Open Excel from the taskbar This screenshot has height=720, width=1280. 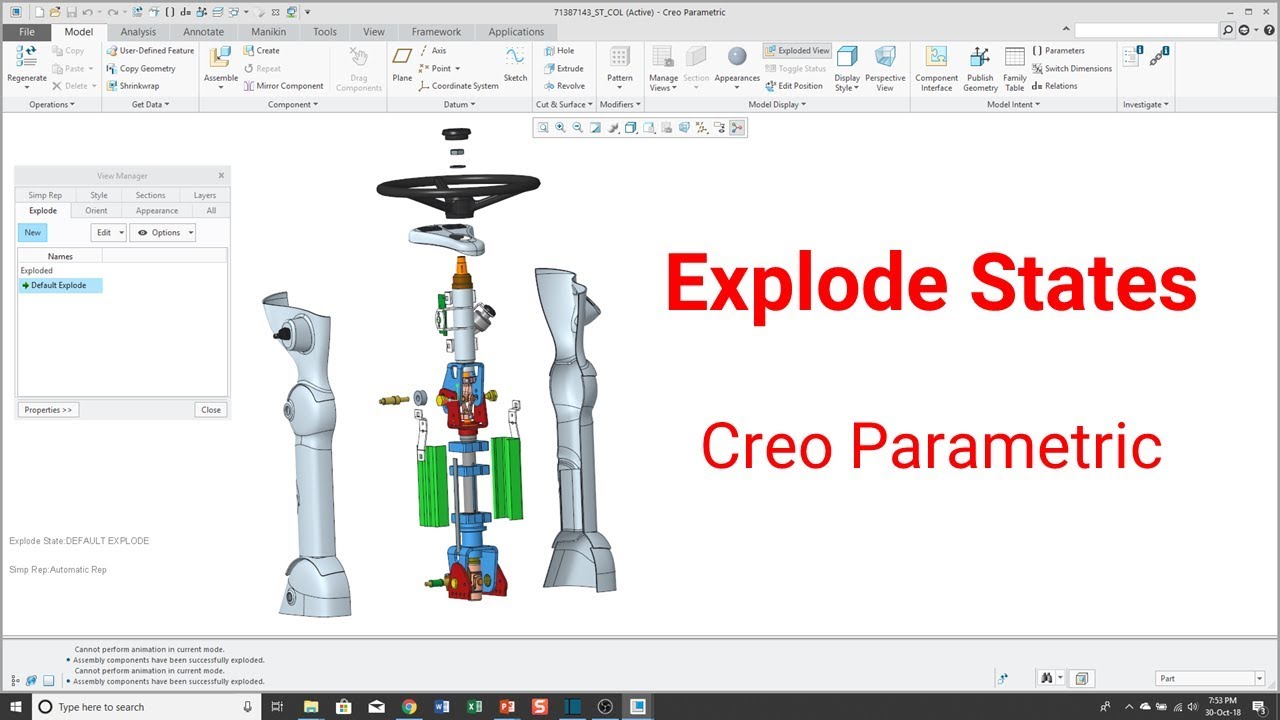tap(475, 707)
